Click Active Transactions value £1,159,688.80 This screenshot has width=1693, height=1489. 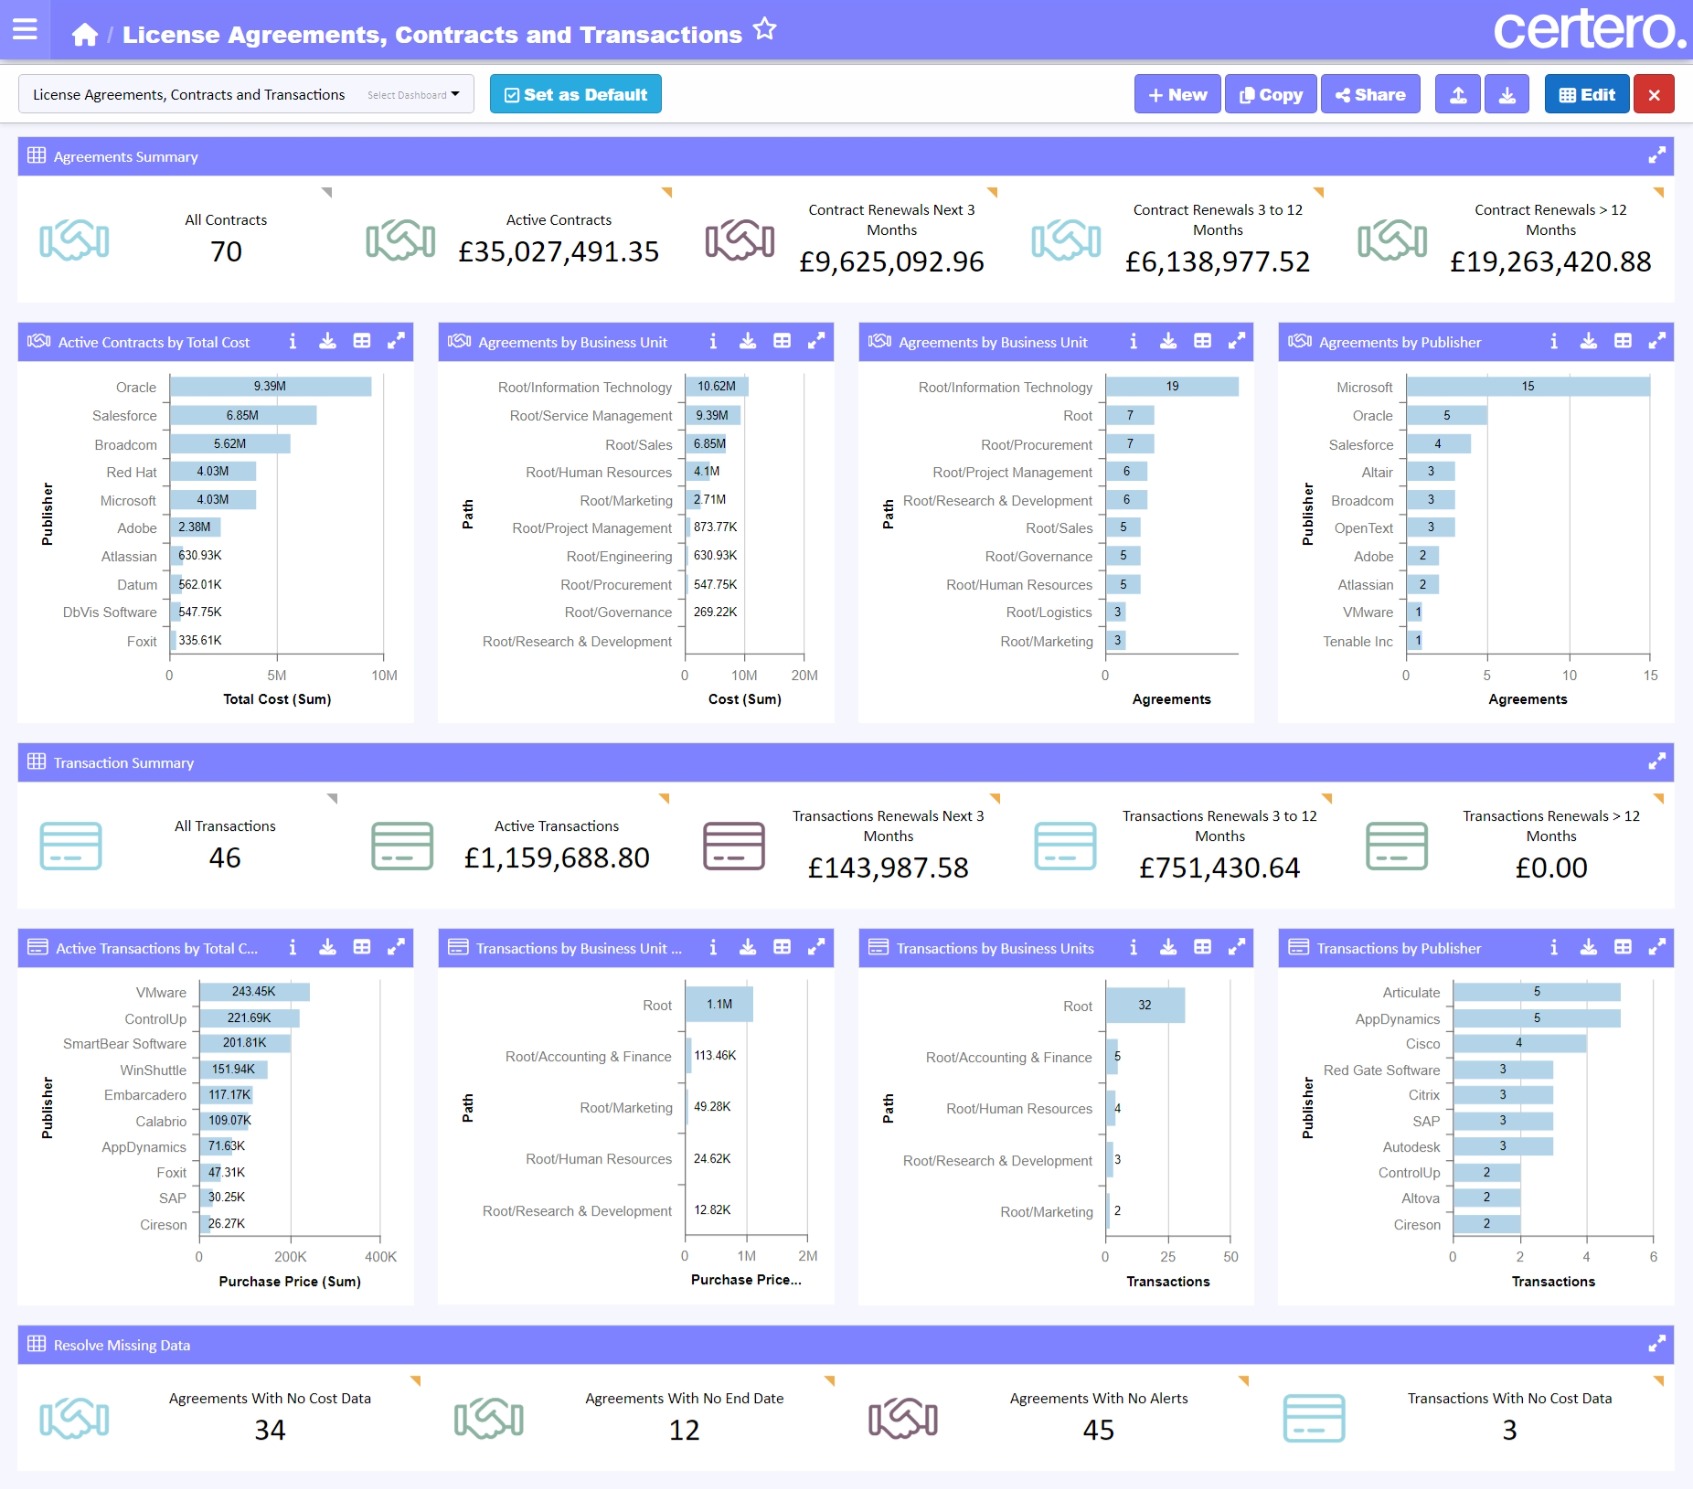[x=557, y=858]
